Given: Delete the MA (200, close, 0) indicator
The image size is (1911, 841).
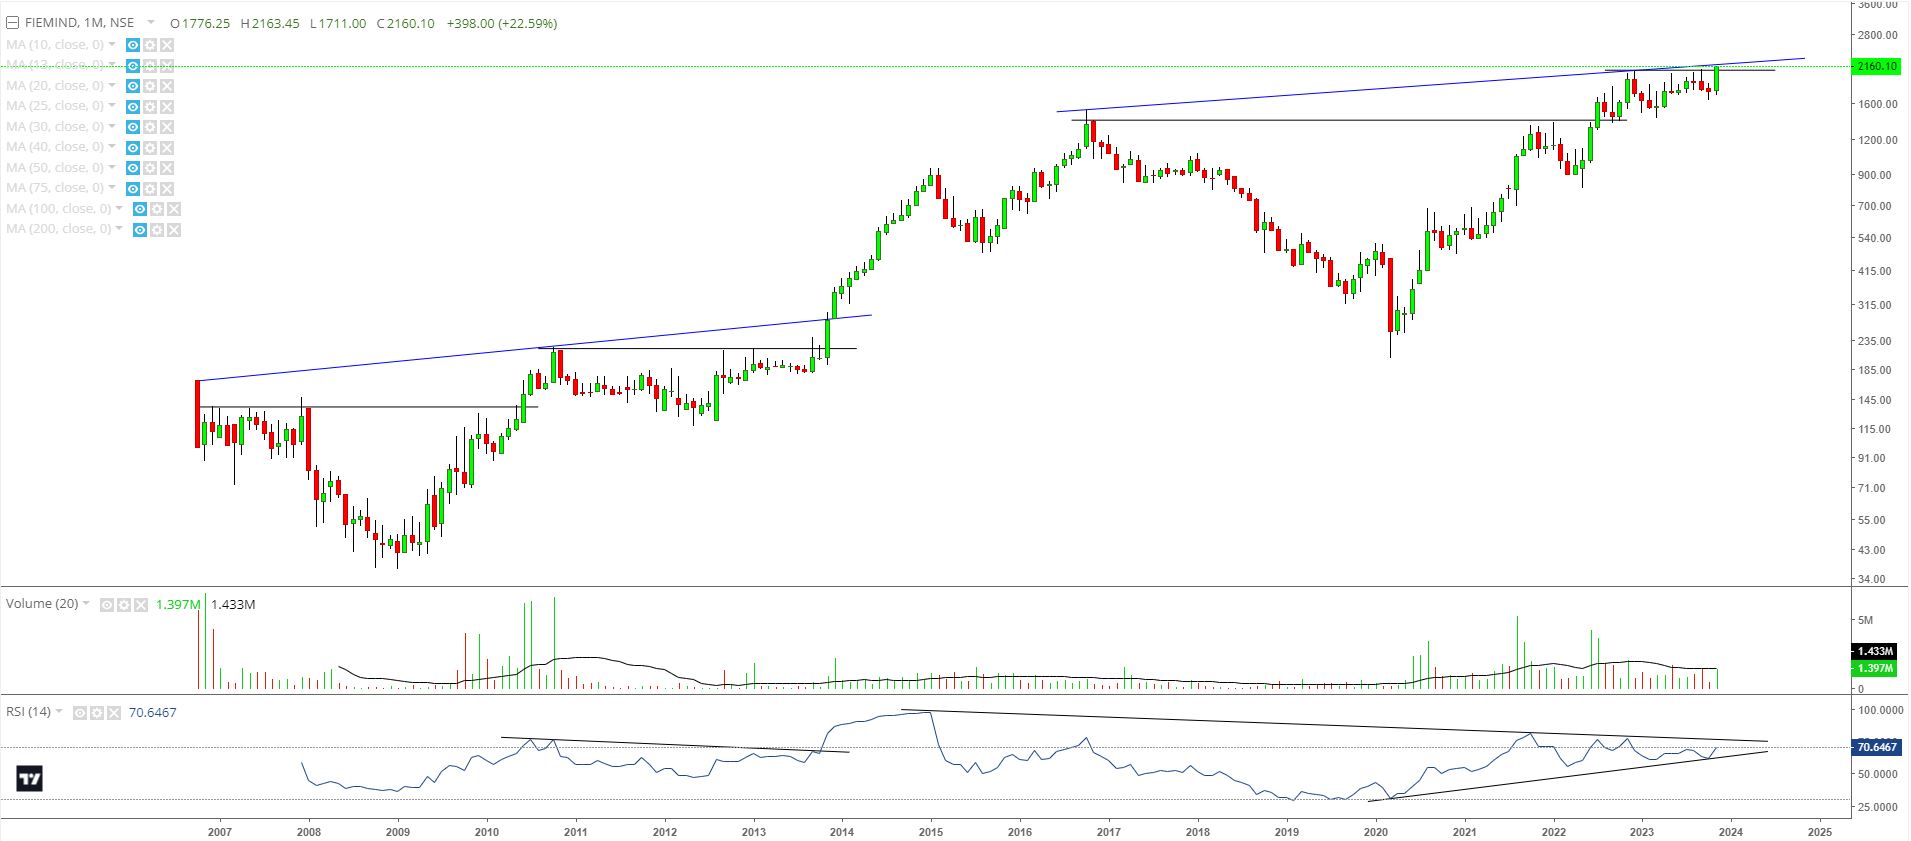Looking at the screenshot, I should click(x=174, y=230).
